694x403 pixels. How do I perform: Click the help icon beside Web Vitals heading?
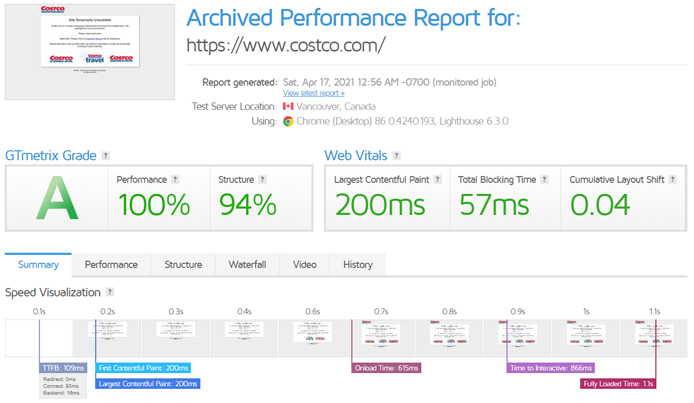coord(397,156)
